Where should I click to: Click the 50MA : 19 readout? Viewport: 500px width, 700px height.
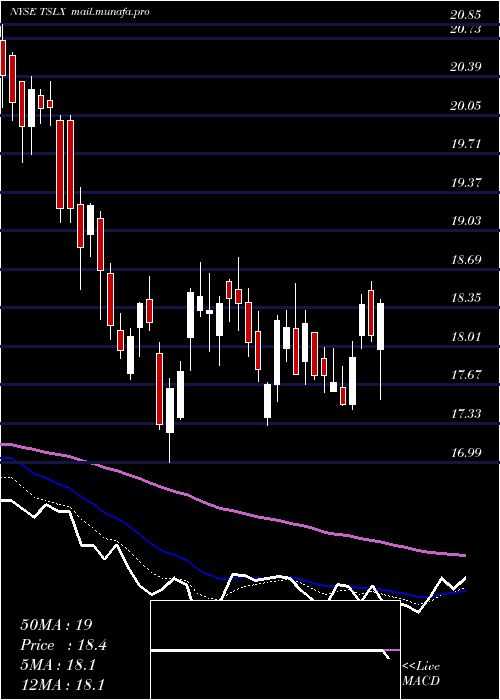point(56,625)
